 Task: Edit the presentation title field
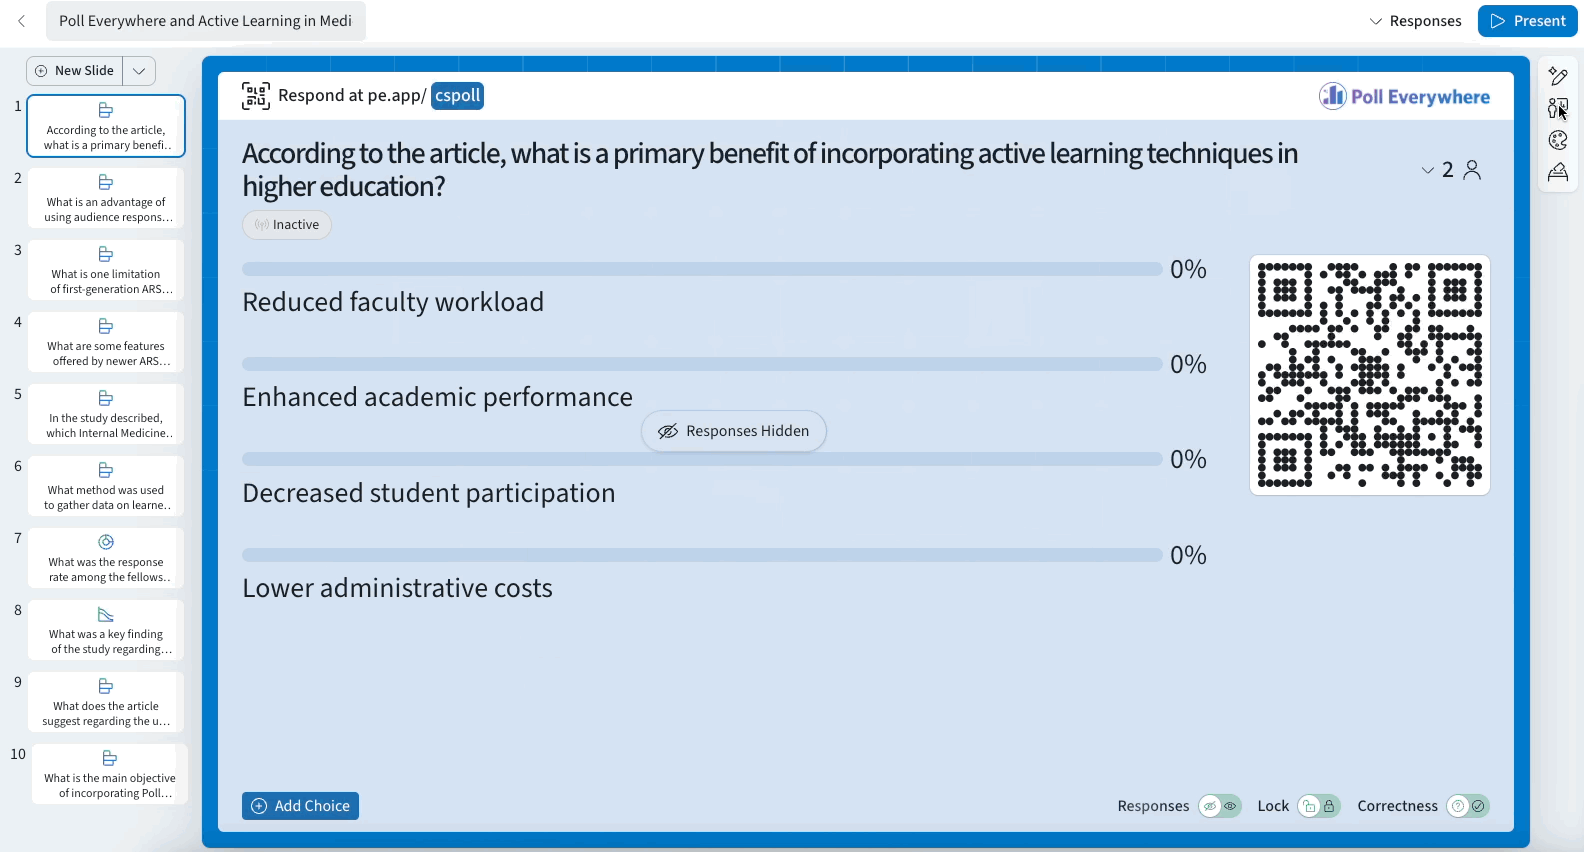pyautogui.click(x=206, y=21)
